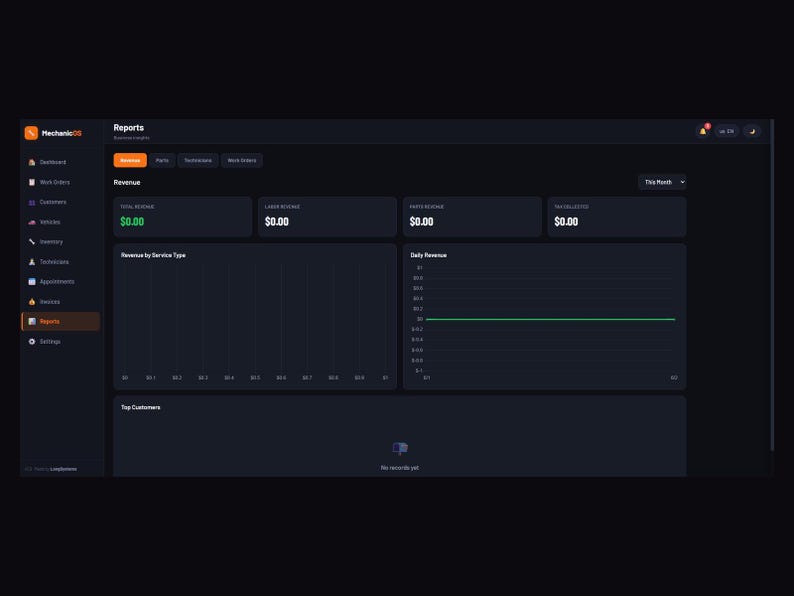The width and height of the screenshot is (794, 596).
Task: Click the Revenue section heading
Action: point(127,182)
